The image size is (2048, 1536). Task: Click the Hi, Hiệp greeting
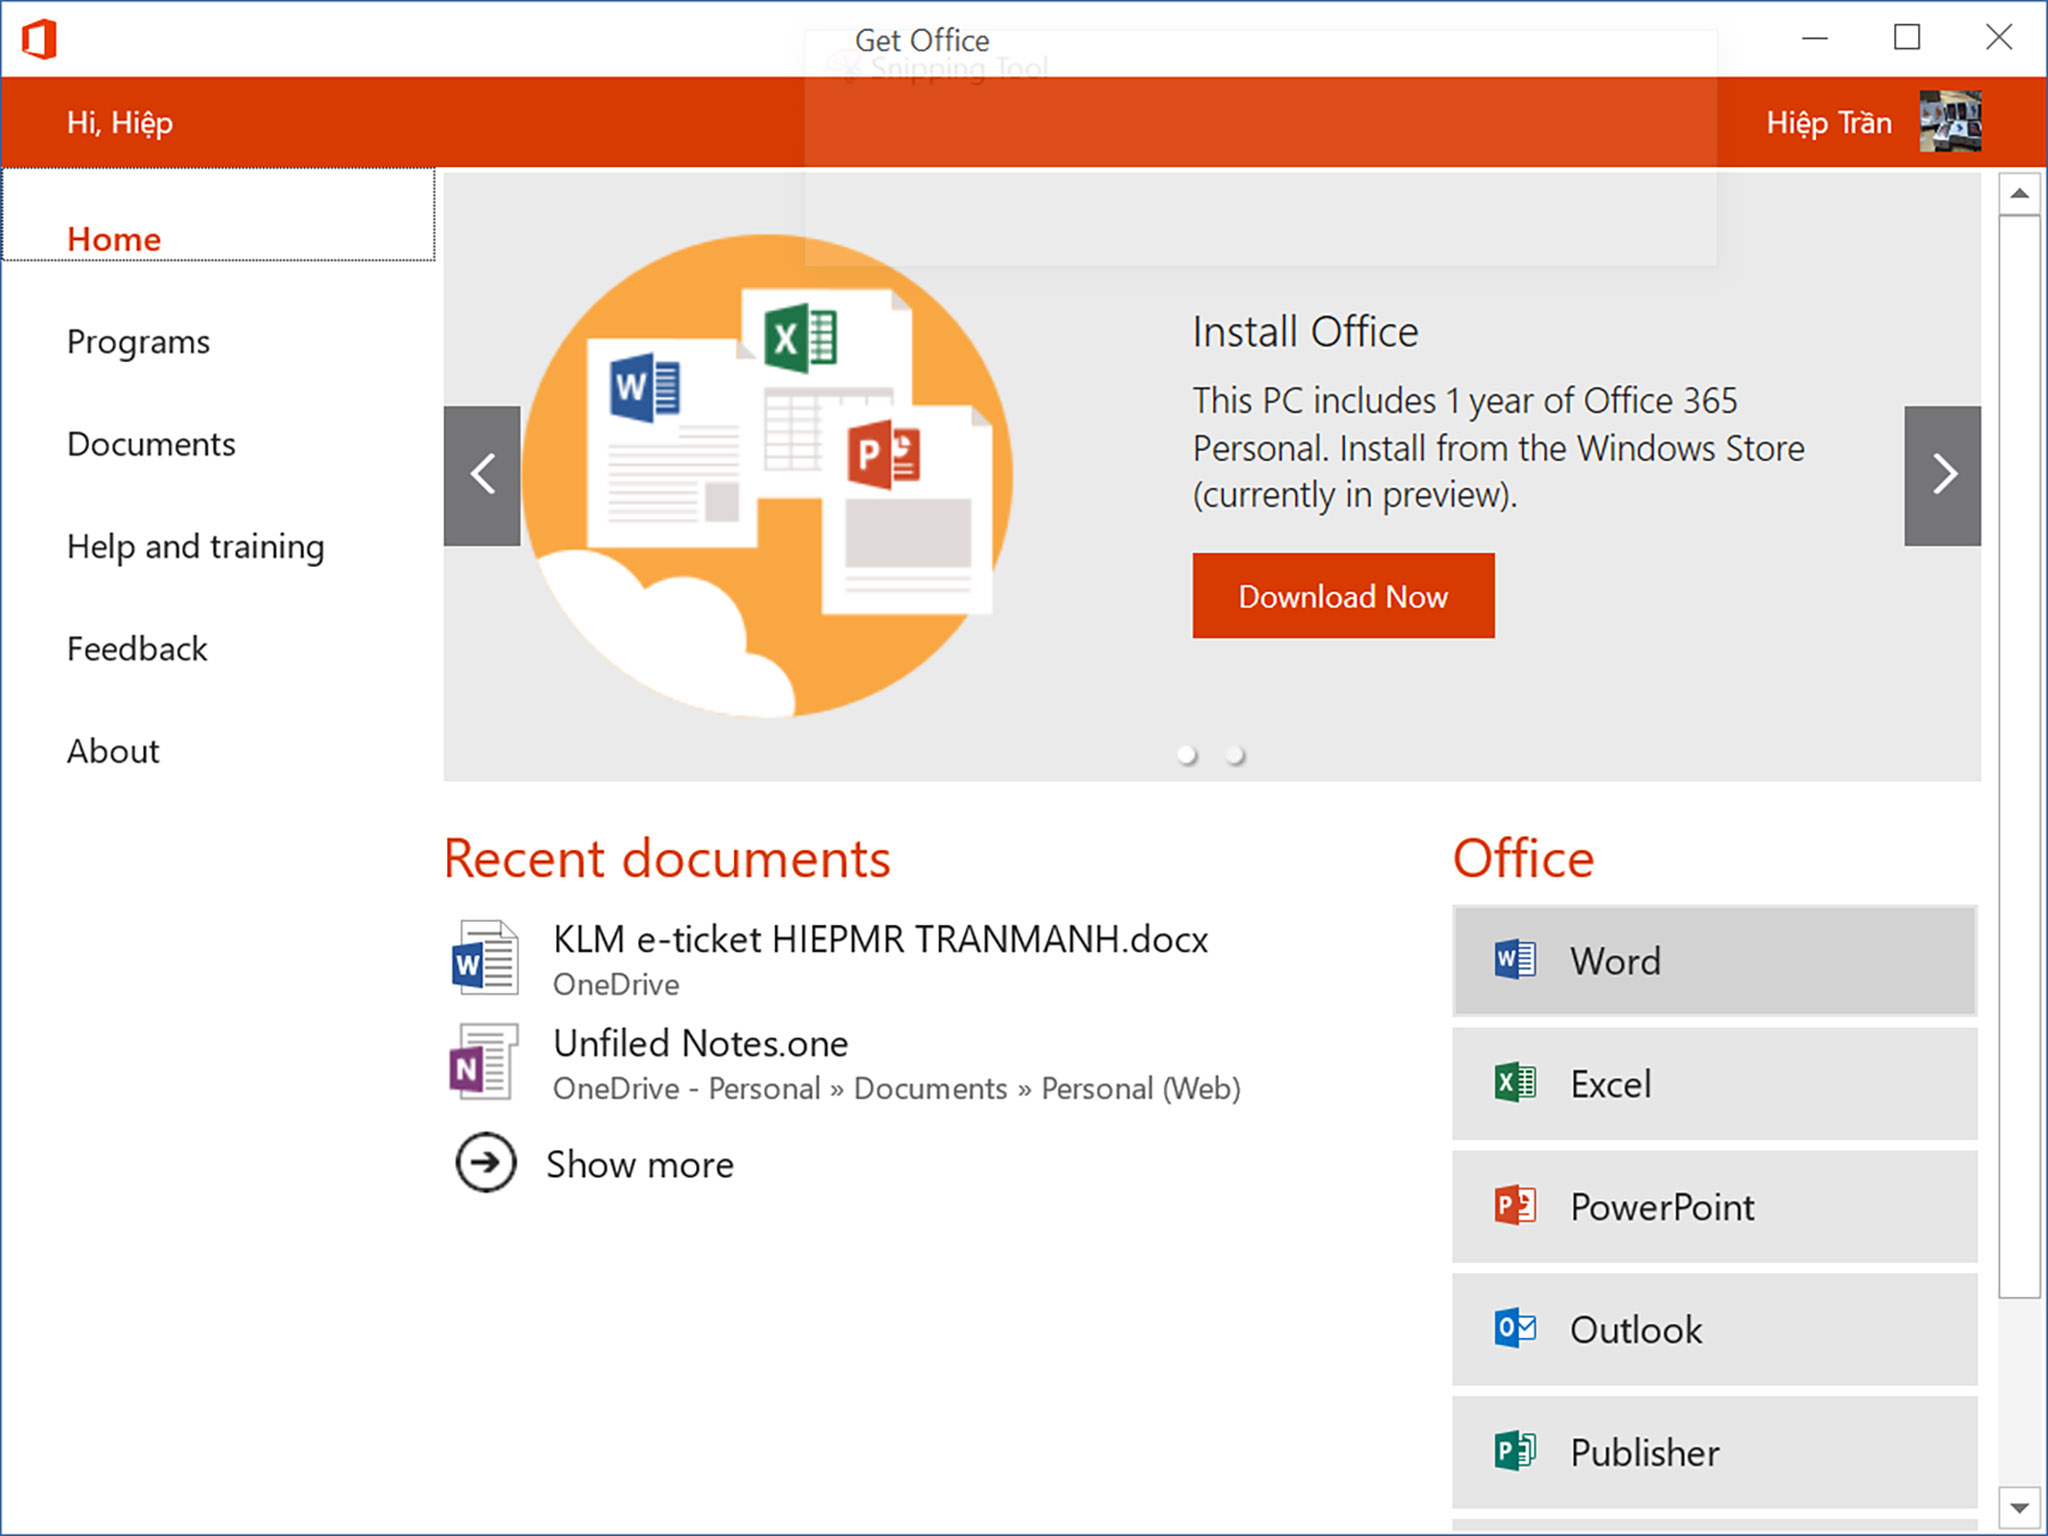coord(120,122)
